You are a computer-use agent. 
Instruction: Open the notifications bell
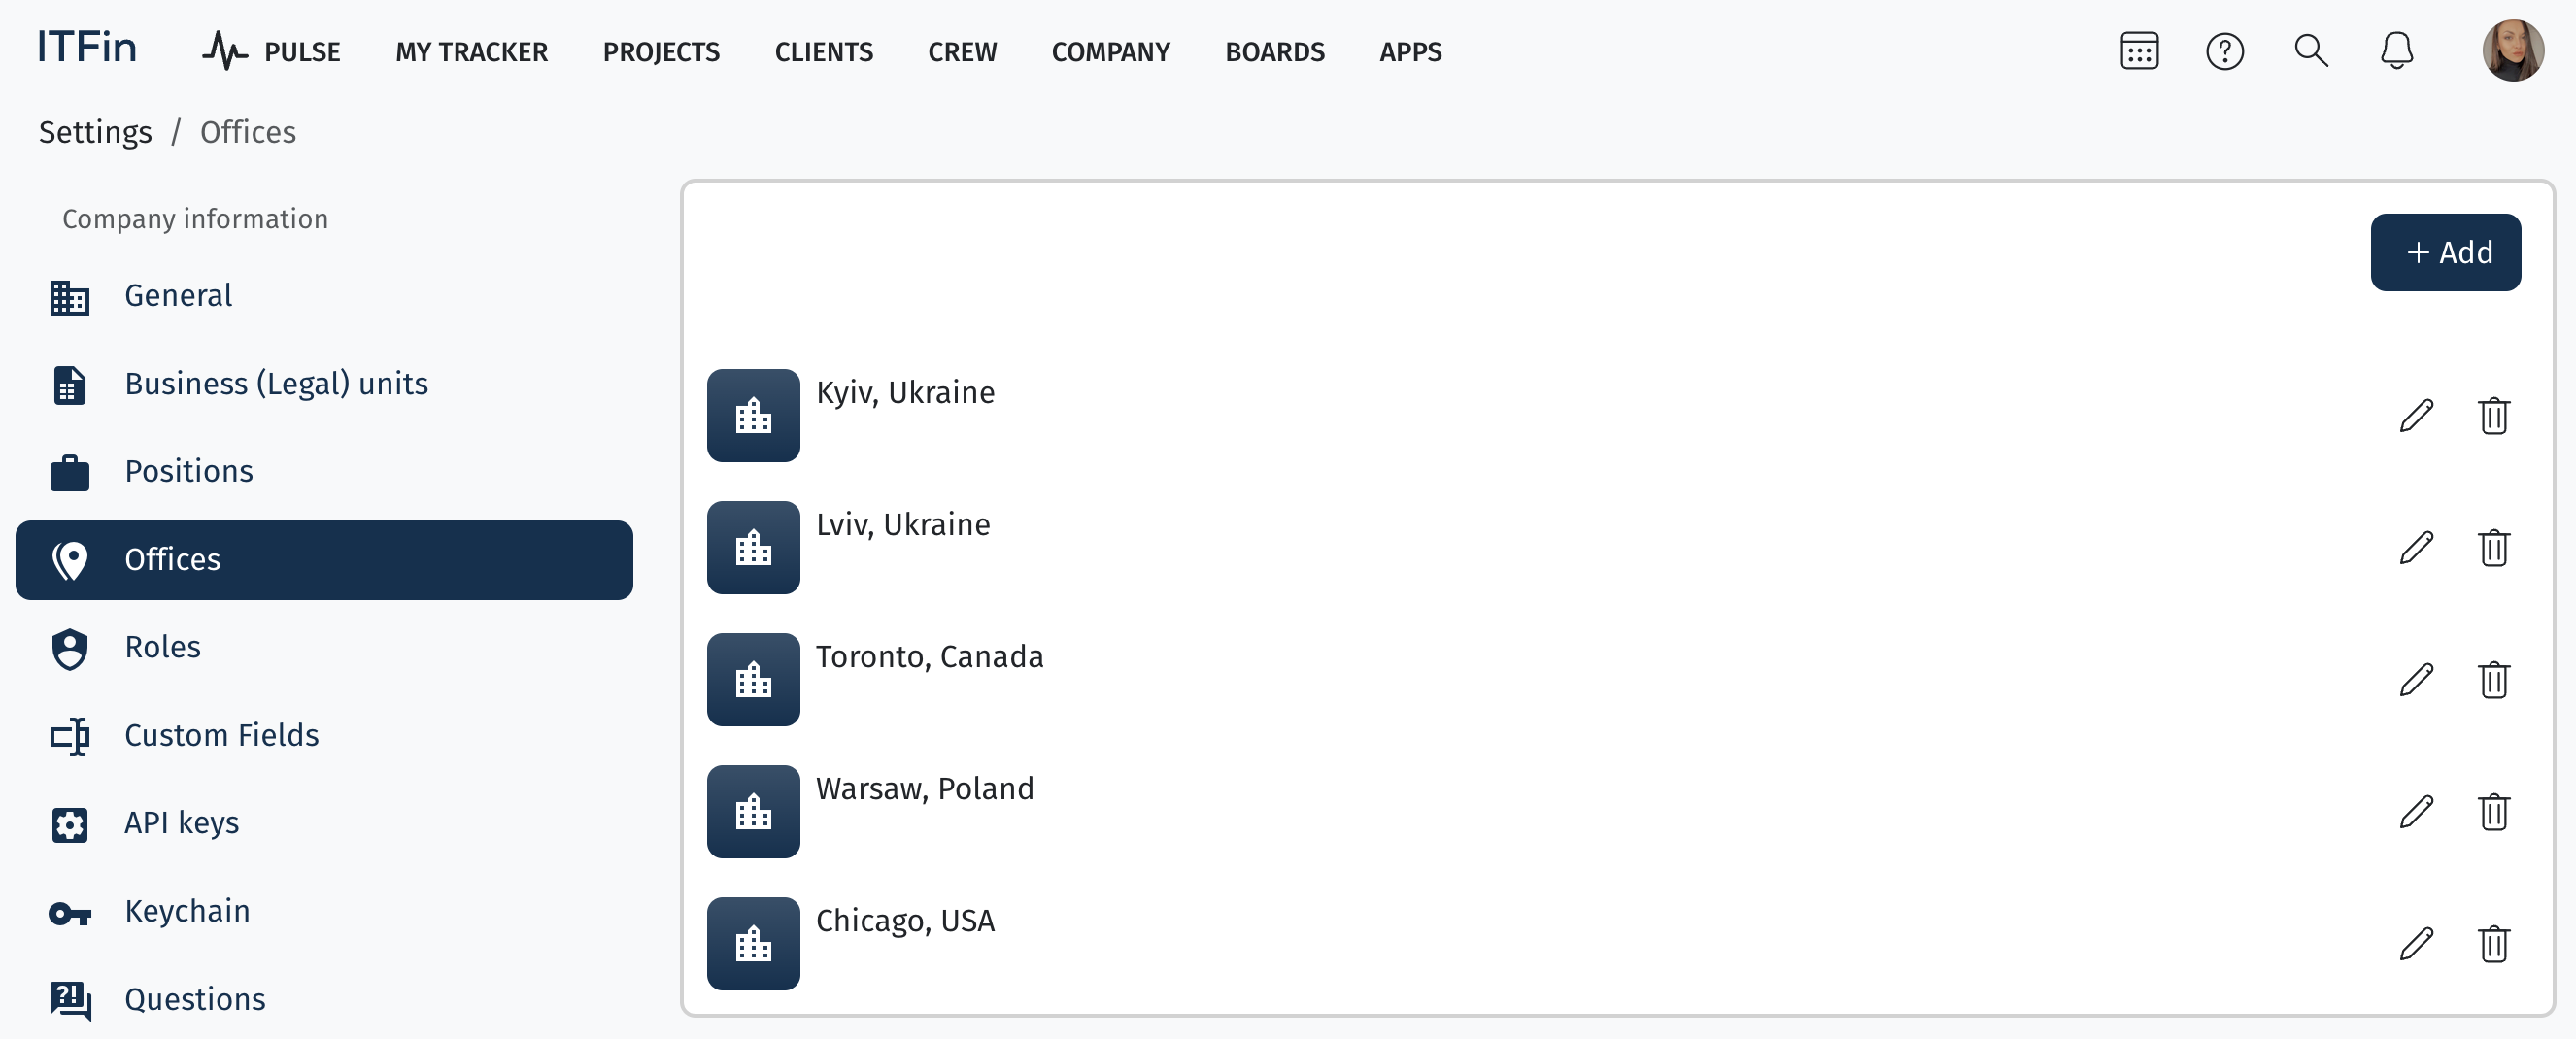pos(2396,50)
